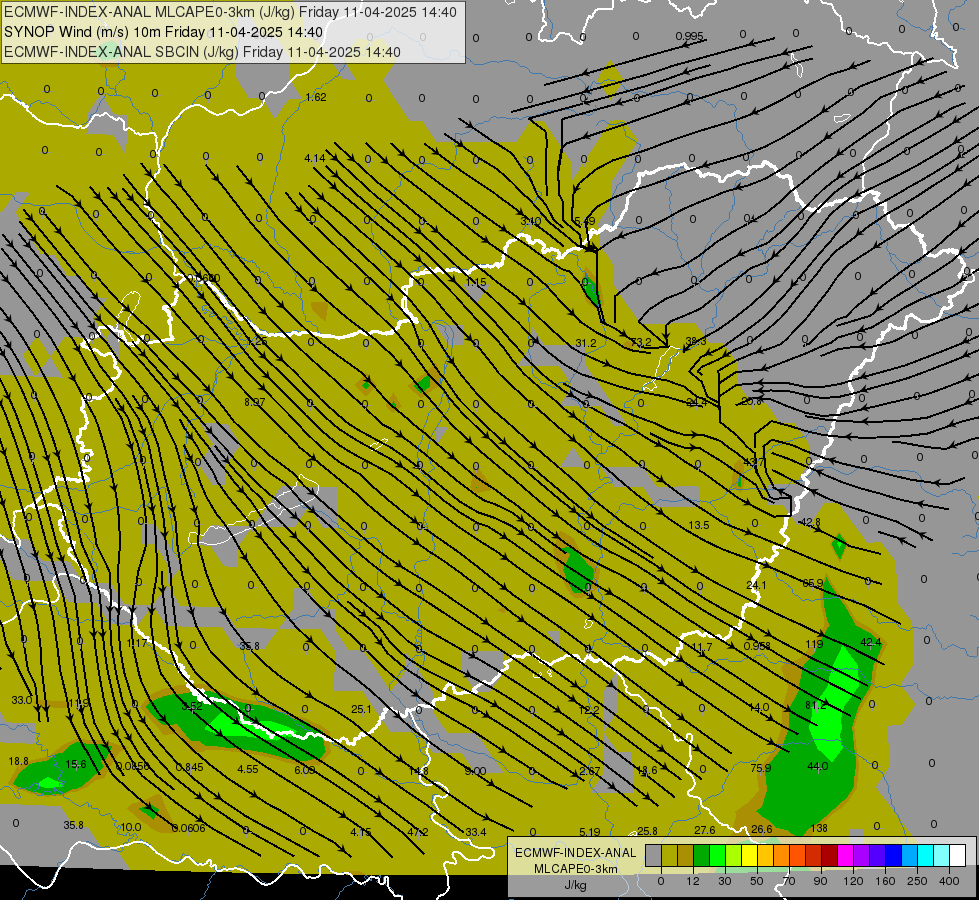
Task: Click the olive-yellow legend swatch above 0
Action: pos(669,856)
